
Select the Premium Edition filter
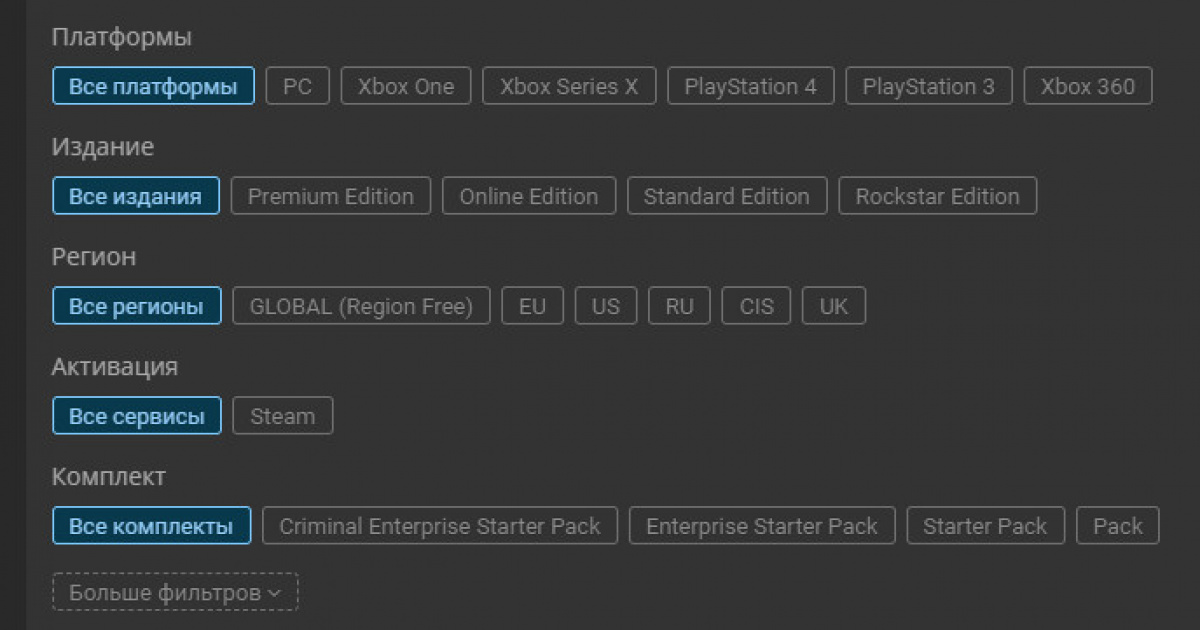[x=331, y=196]
